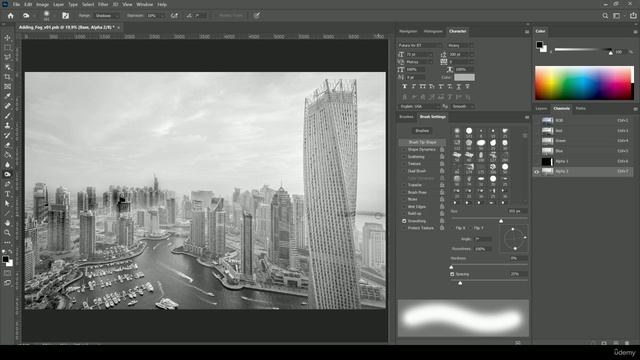Select the Clone Stamp tool

7,126
